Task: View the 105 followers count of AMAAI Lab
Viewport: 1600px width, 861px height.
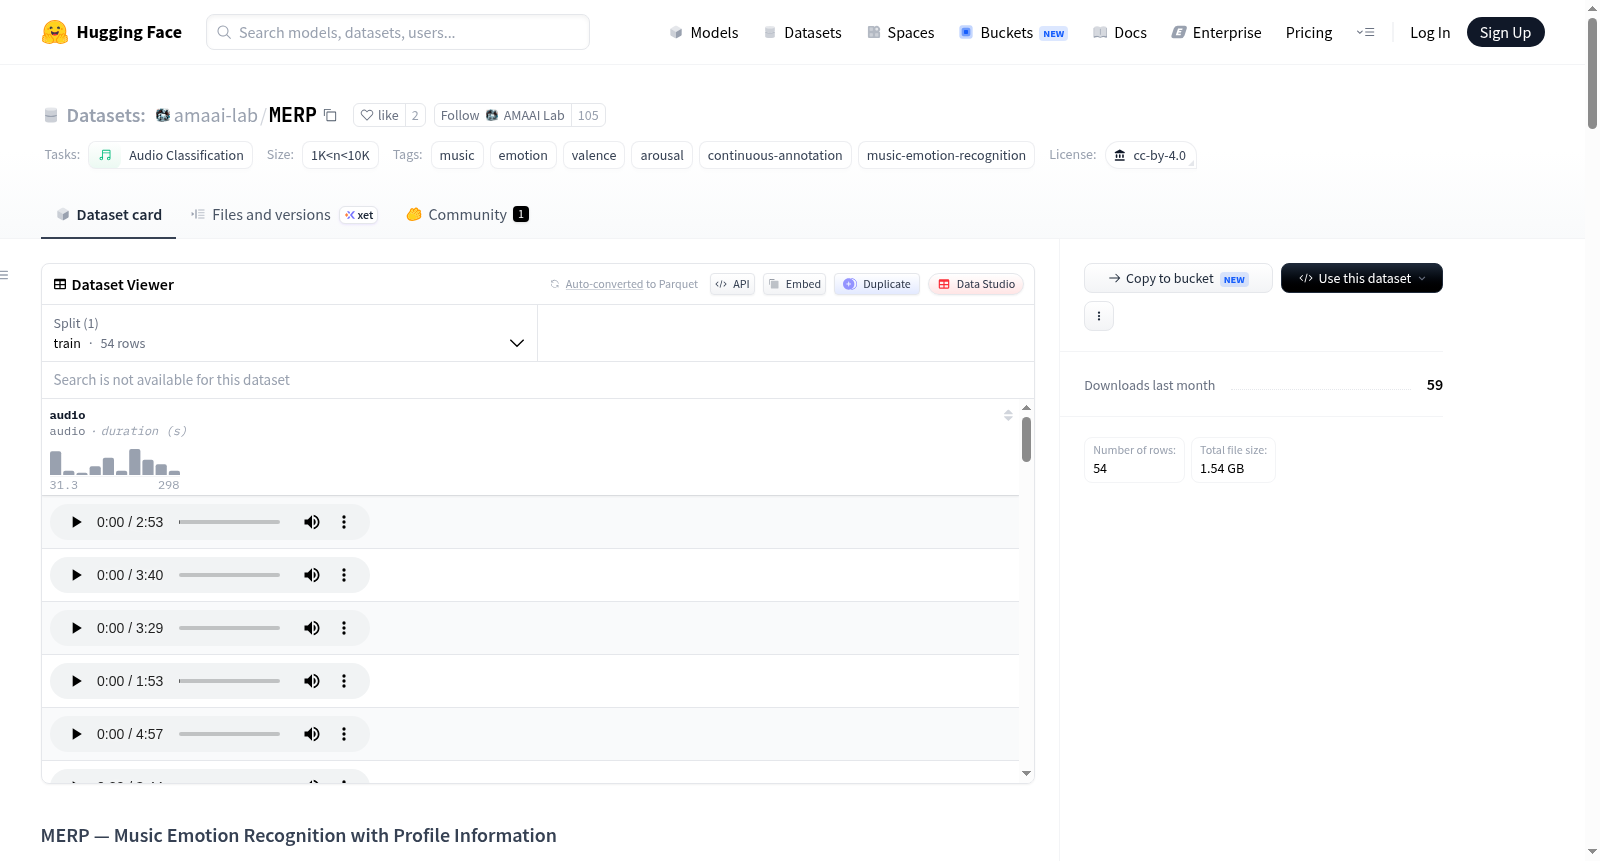Action: [x=588, y=115]
